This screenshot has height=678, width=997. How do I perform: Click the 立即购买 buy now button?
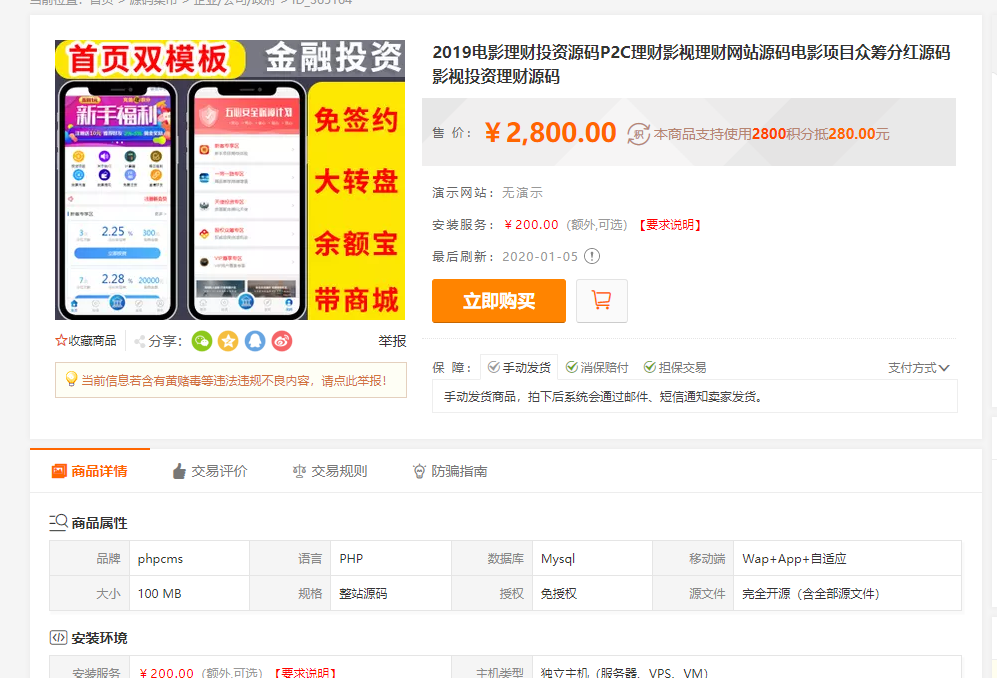pyautogui.click(x=498, y=301)
